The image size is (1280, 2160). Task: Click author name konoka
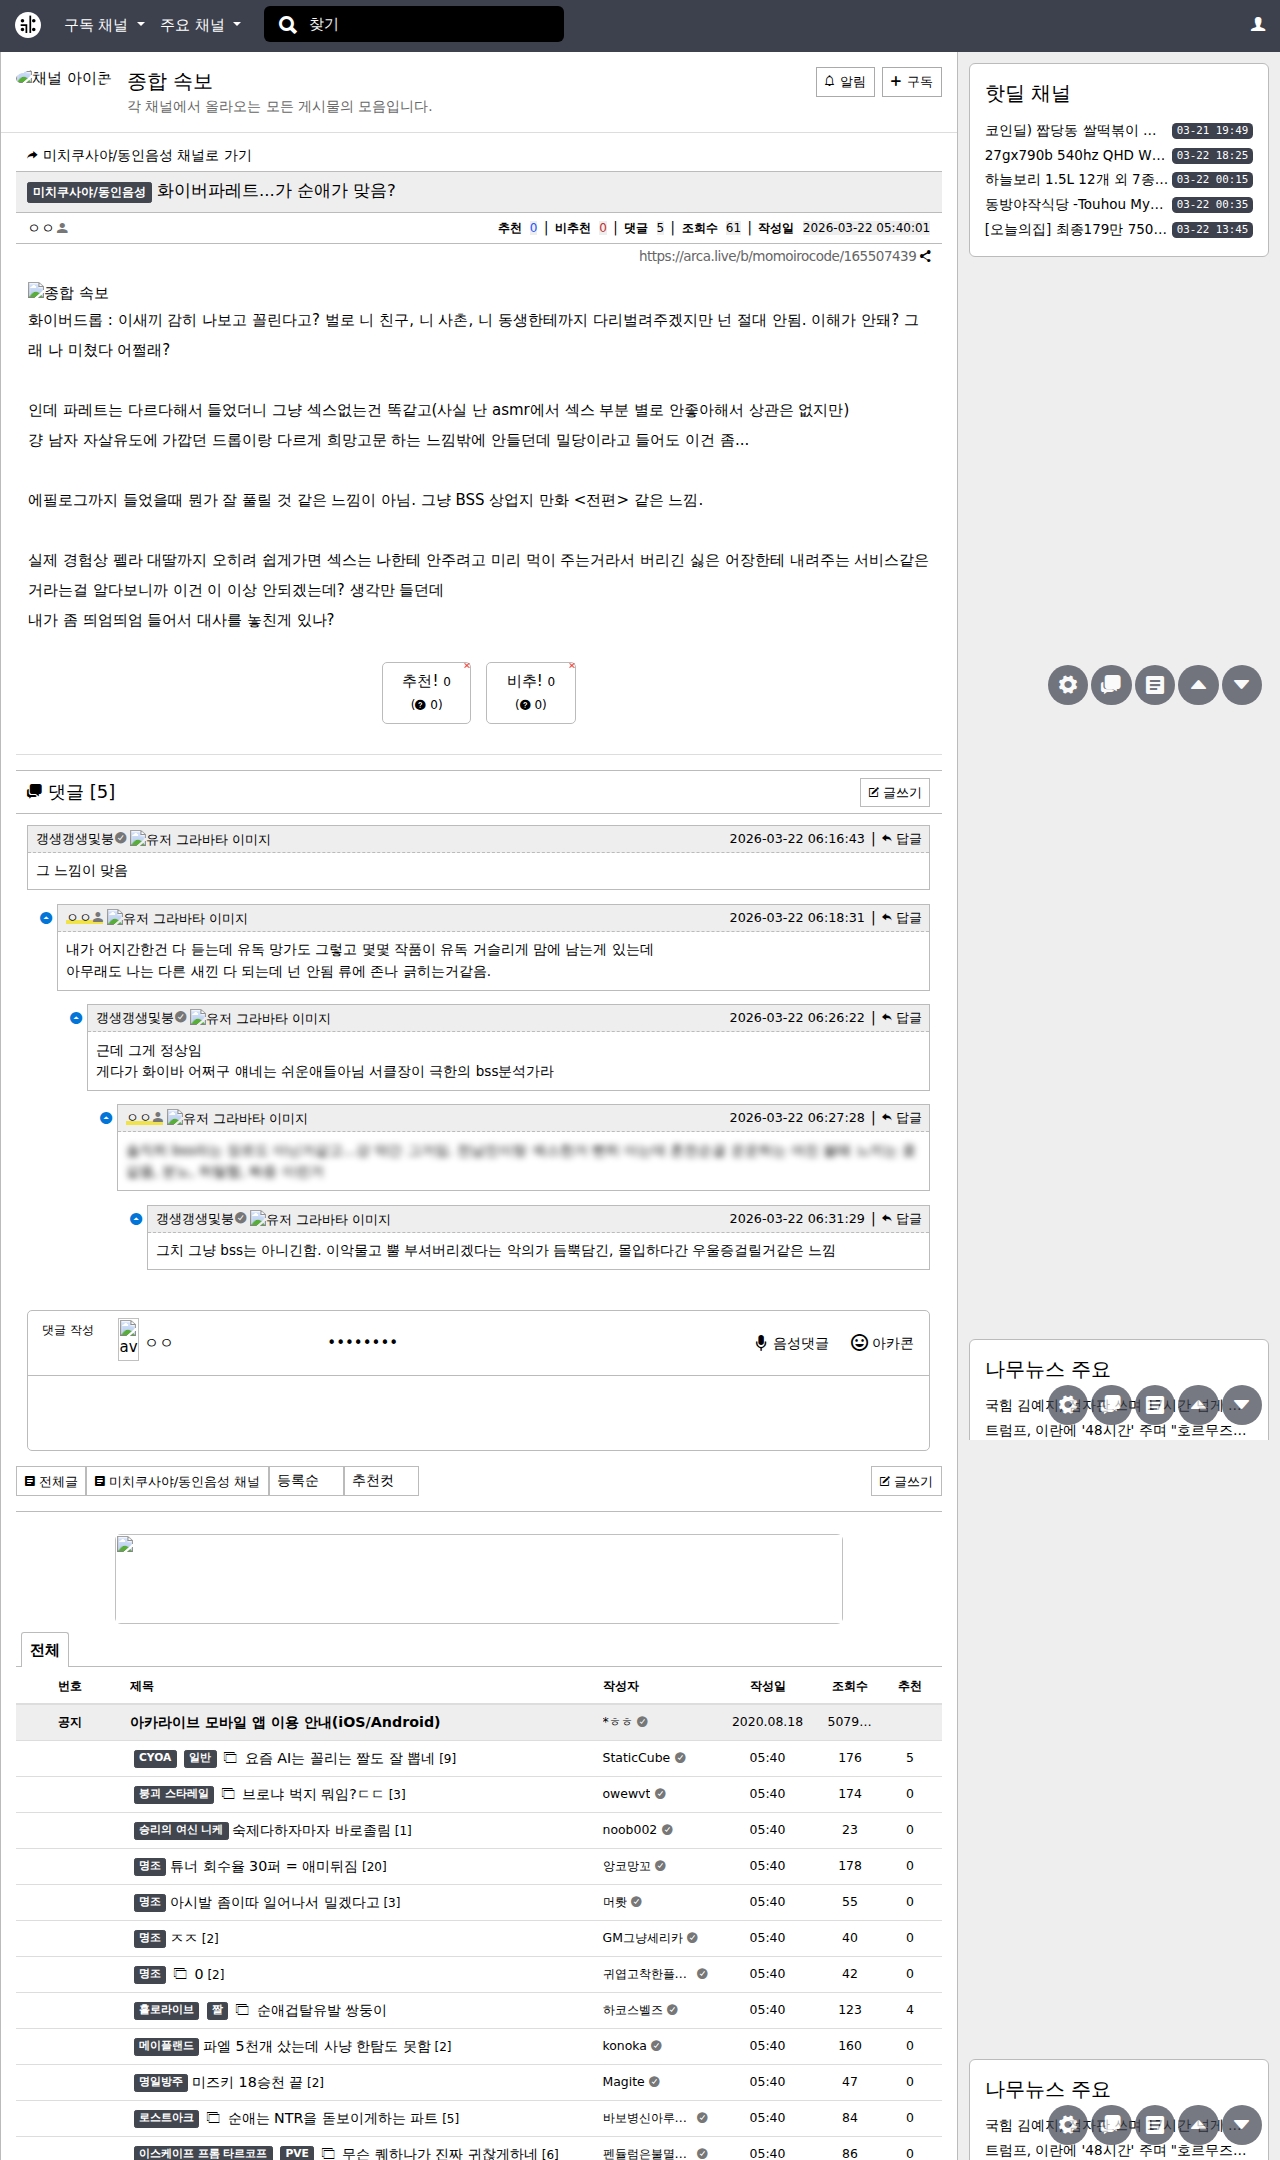point(624,2046)
